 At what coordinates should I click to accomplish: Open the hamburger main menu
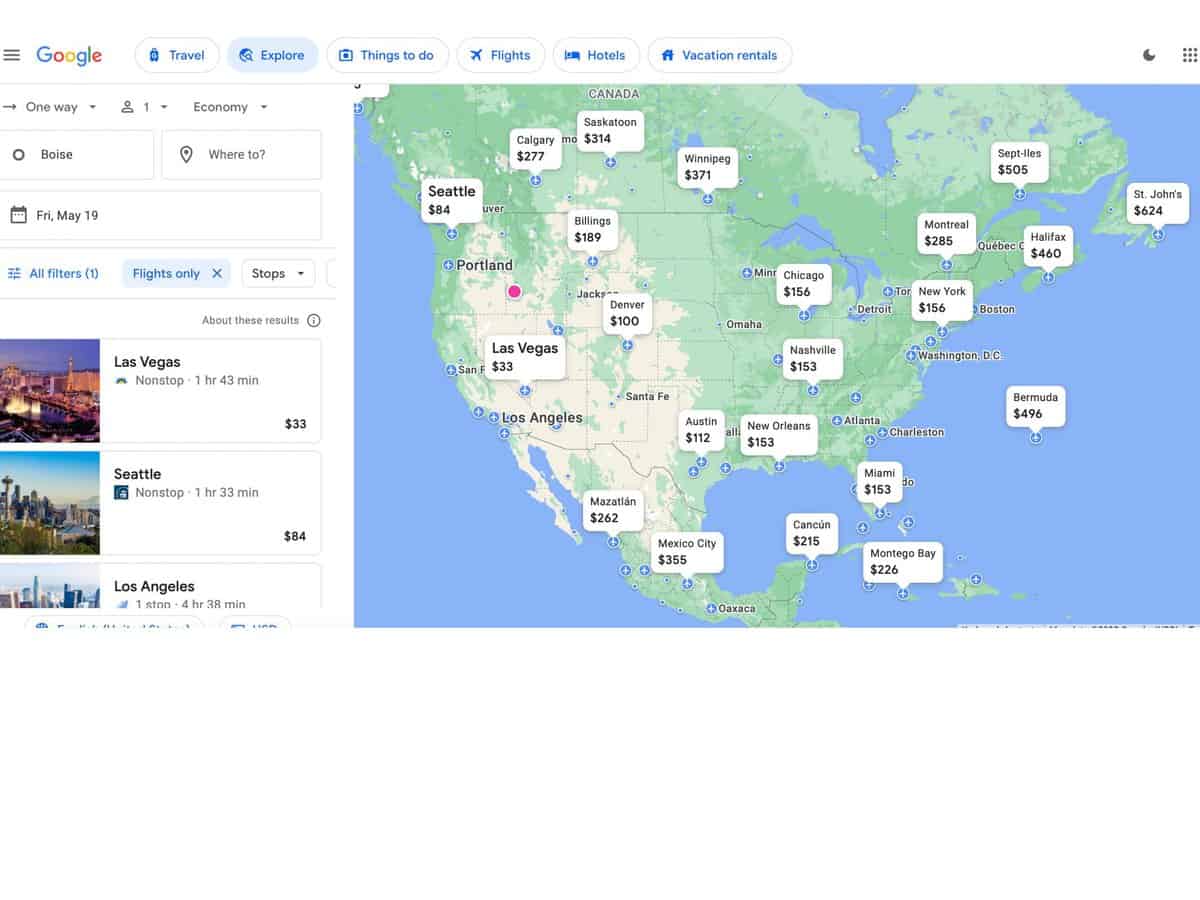[x=12, y=55]
